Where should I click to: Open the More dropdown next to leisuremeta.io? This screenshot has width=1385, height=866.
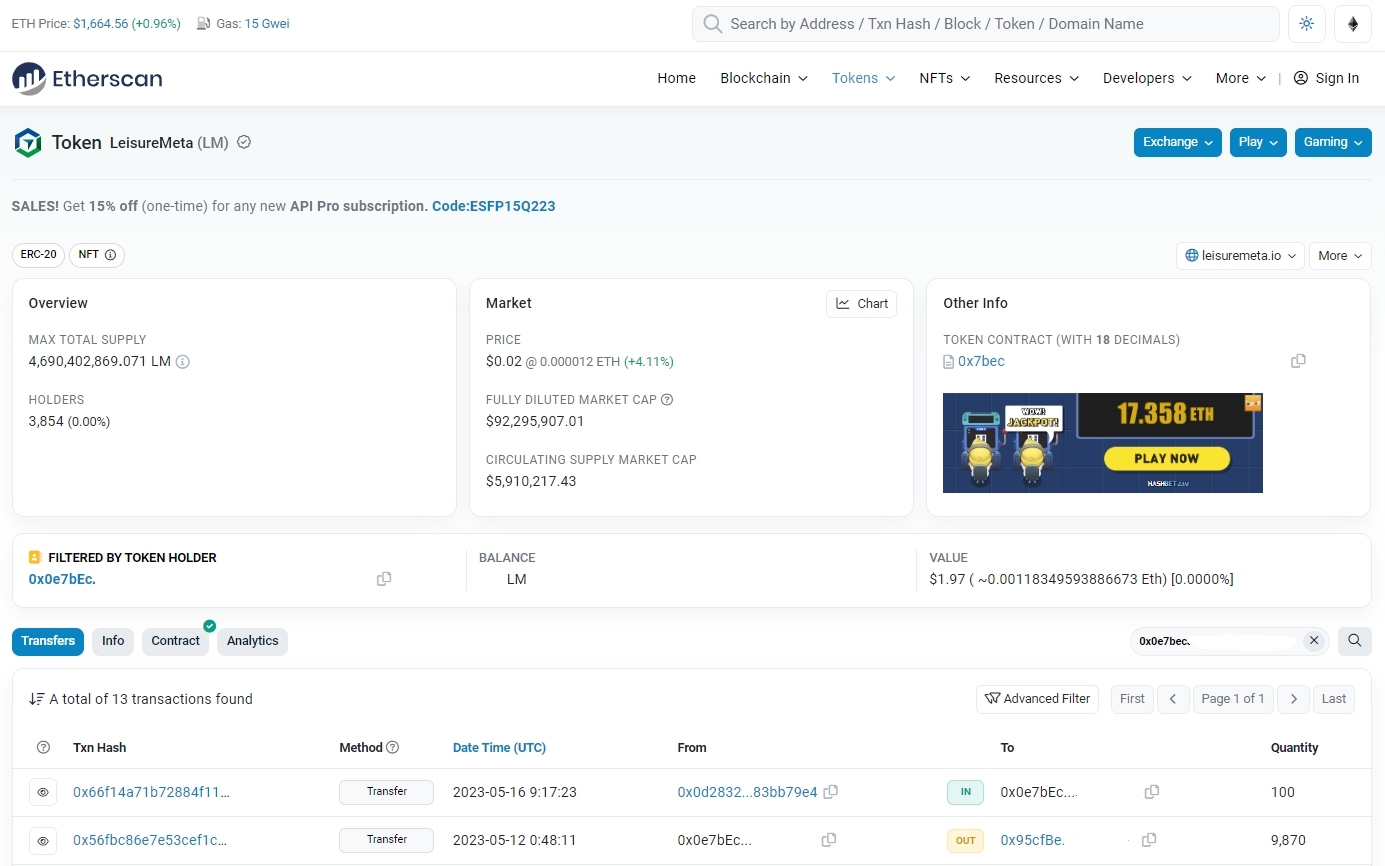(x=1340, y=256)
